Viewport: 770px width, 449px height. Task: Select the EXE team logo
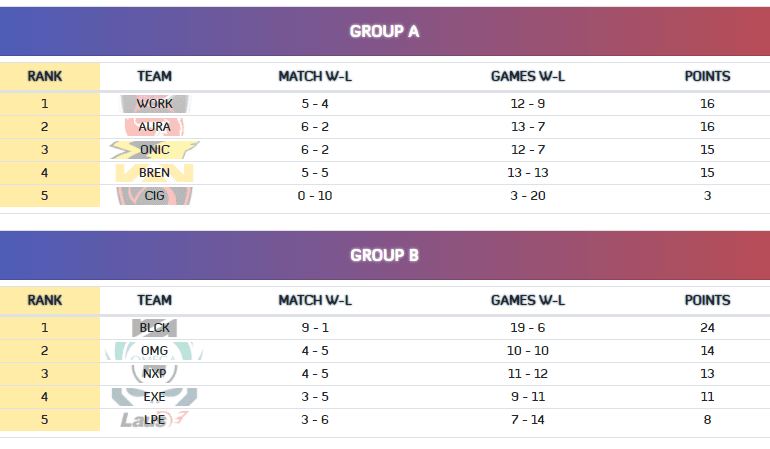pyautogui.click(x=155, y=397)
